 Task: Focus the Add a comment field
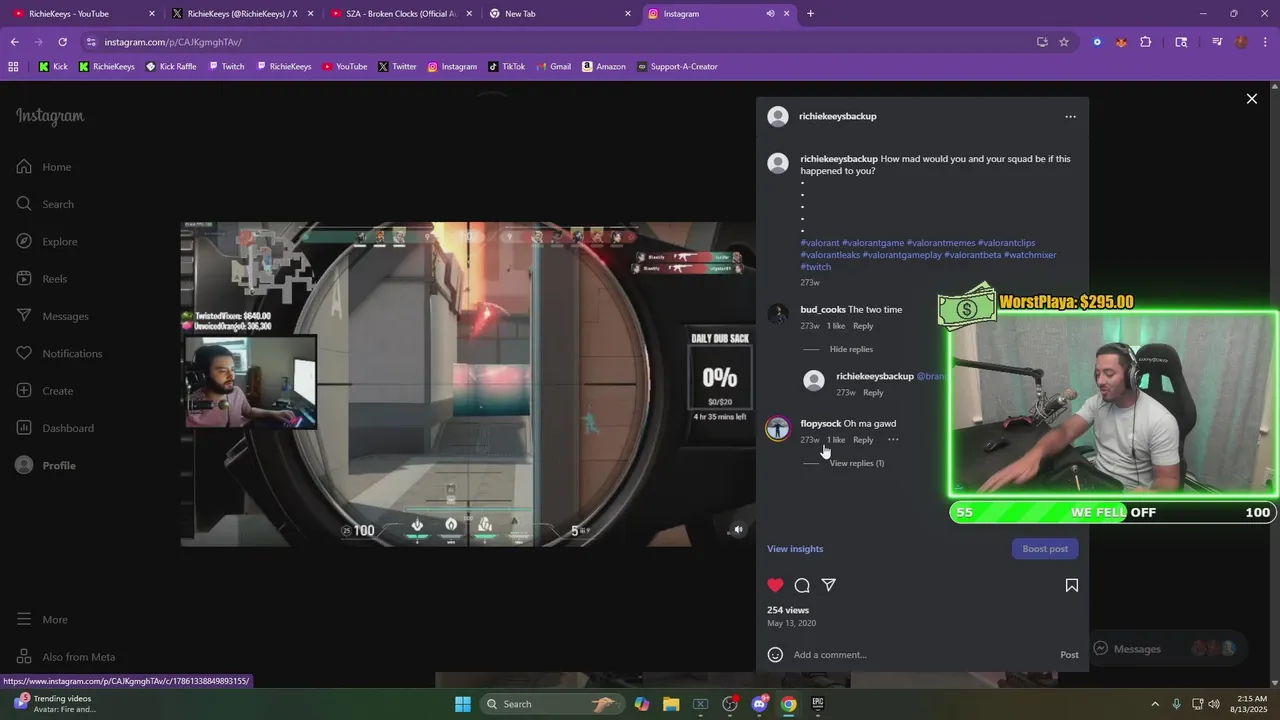pyautogui.click(x=920, y=655)
